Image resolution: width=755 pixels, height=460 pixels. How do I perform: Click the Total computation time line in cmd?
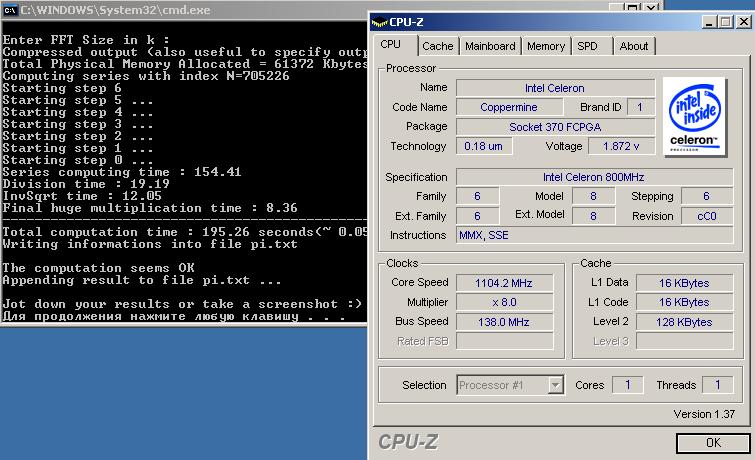(x=185, y=232)
